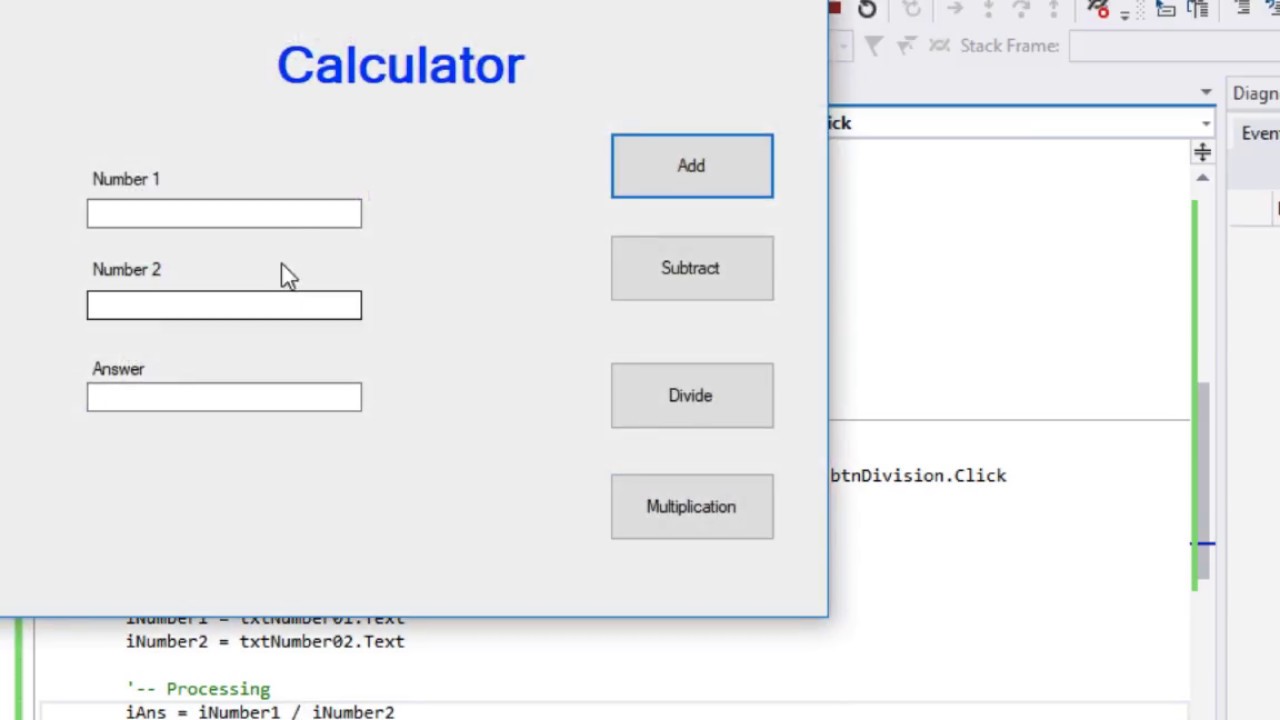Screen dimensions: 1280x720
Task: Click the Restart debugging icon
Action: coord(867,9)
